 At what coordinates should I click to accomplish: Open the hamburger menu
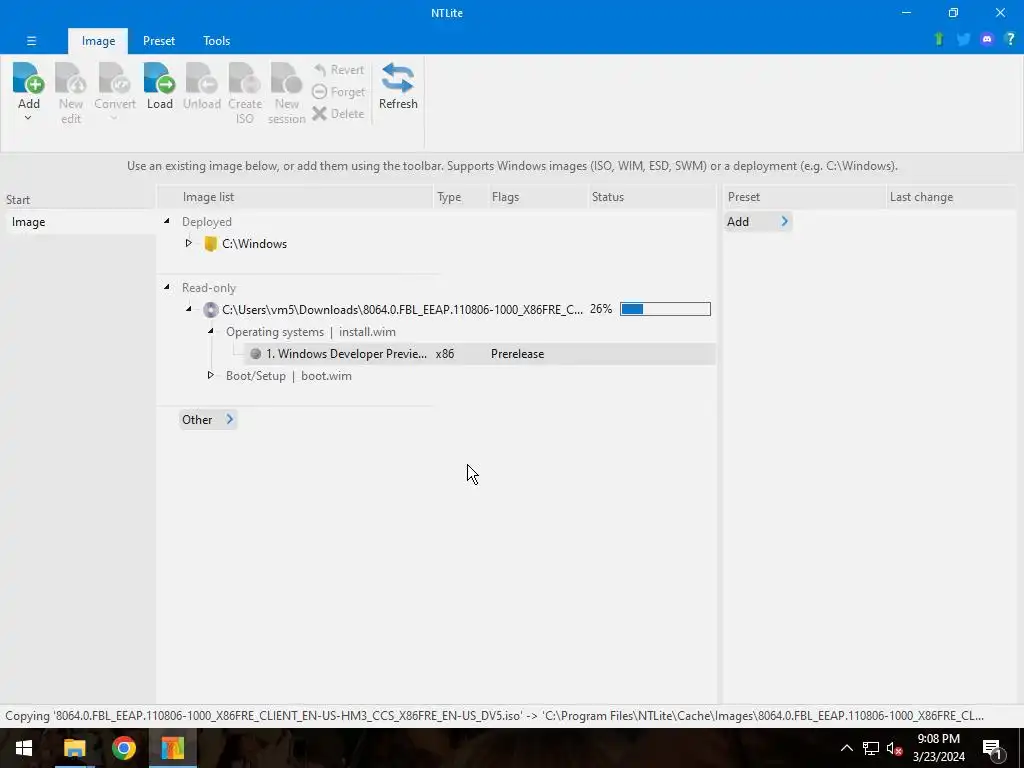pos(31,40)
